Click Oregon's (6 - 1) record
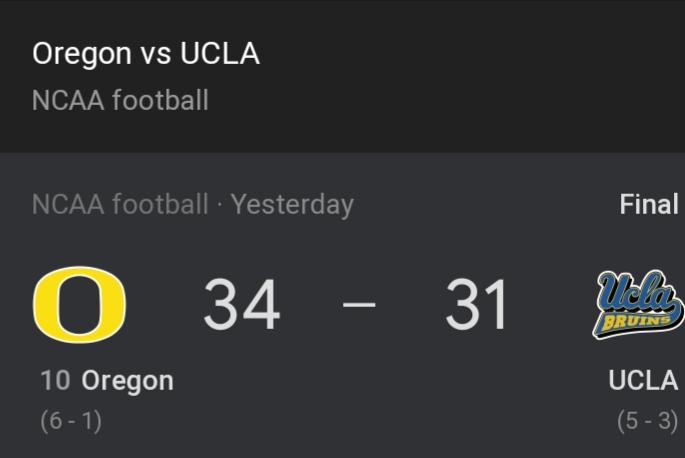The width and height of the screenshot is (685, 458). [x=71, y=420]
